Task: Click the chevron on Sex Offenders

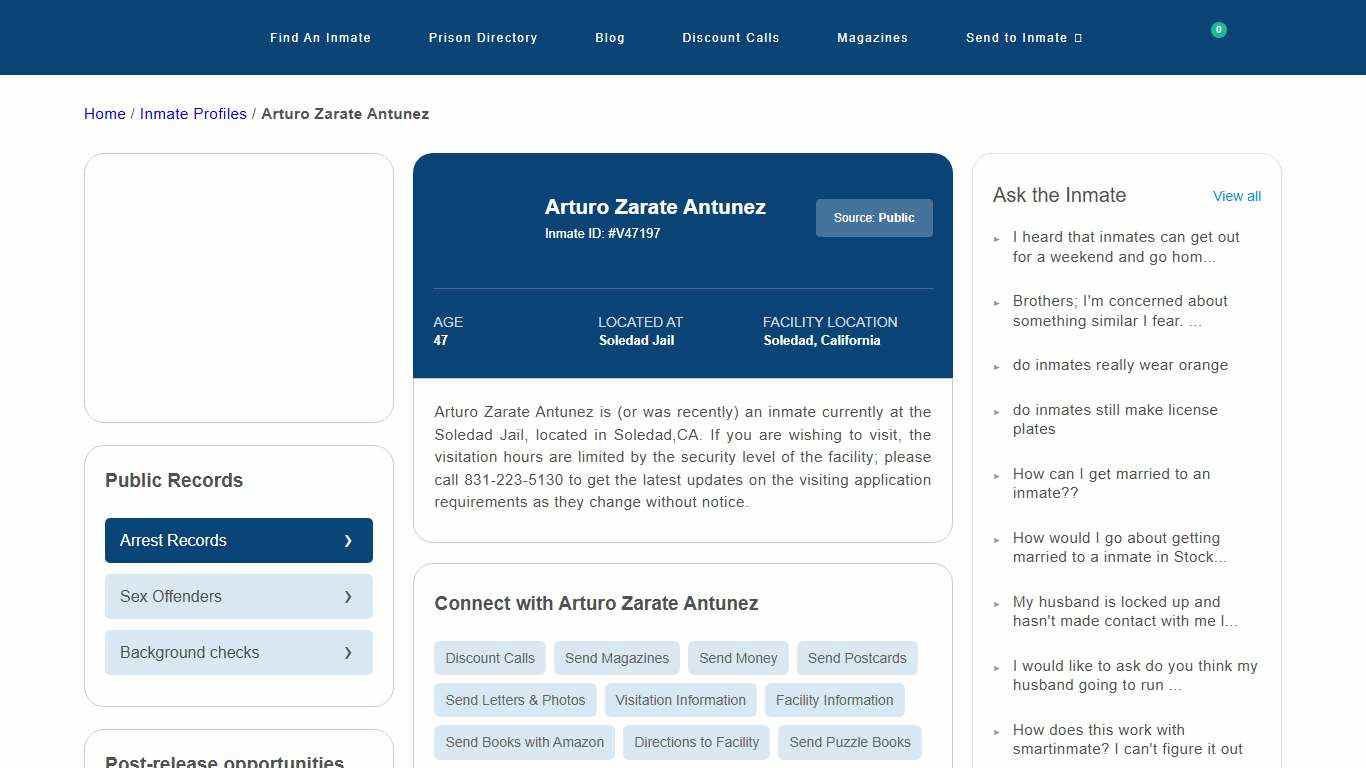Action: (x=349, y=596)
